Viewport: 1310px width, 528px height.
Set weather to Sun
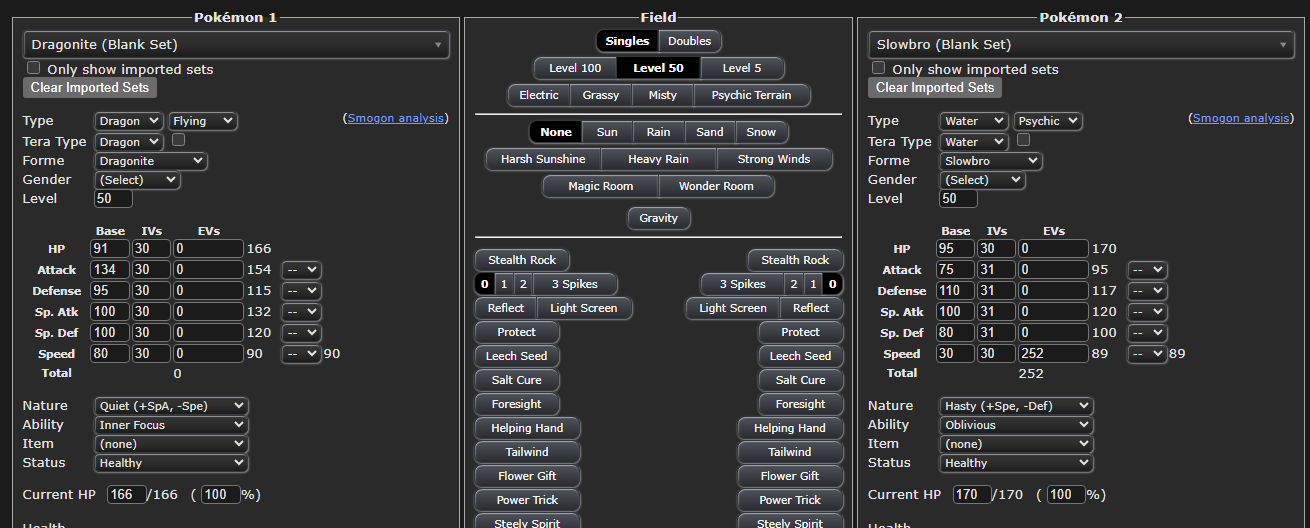tap(607, 132)
